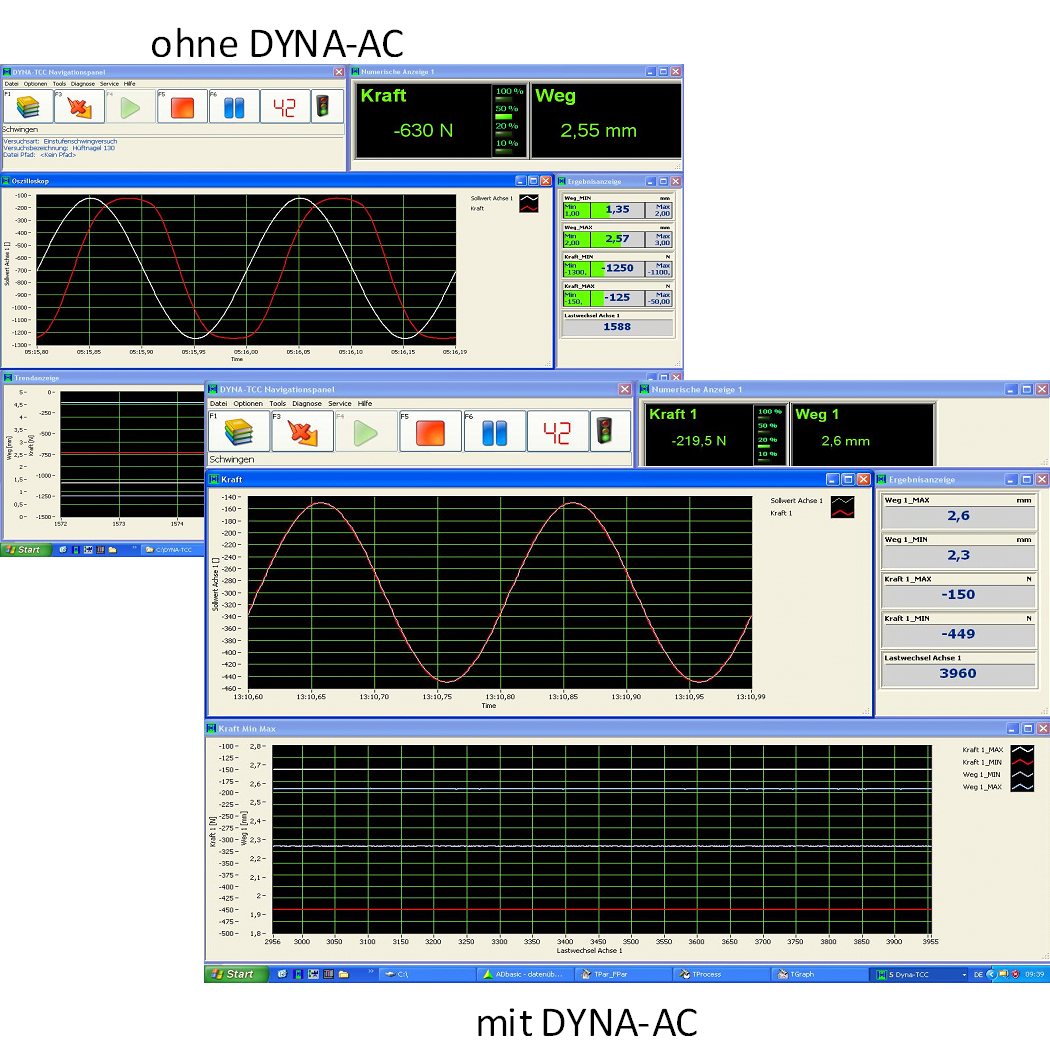The height and width of the screenshot is (1050, 1050).
Task: Open Hilfe menu in panel above Kraft window
Action: click(365, 403)
